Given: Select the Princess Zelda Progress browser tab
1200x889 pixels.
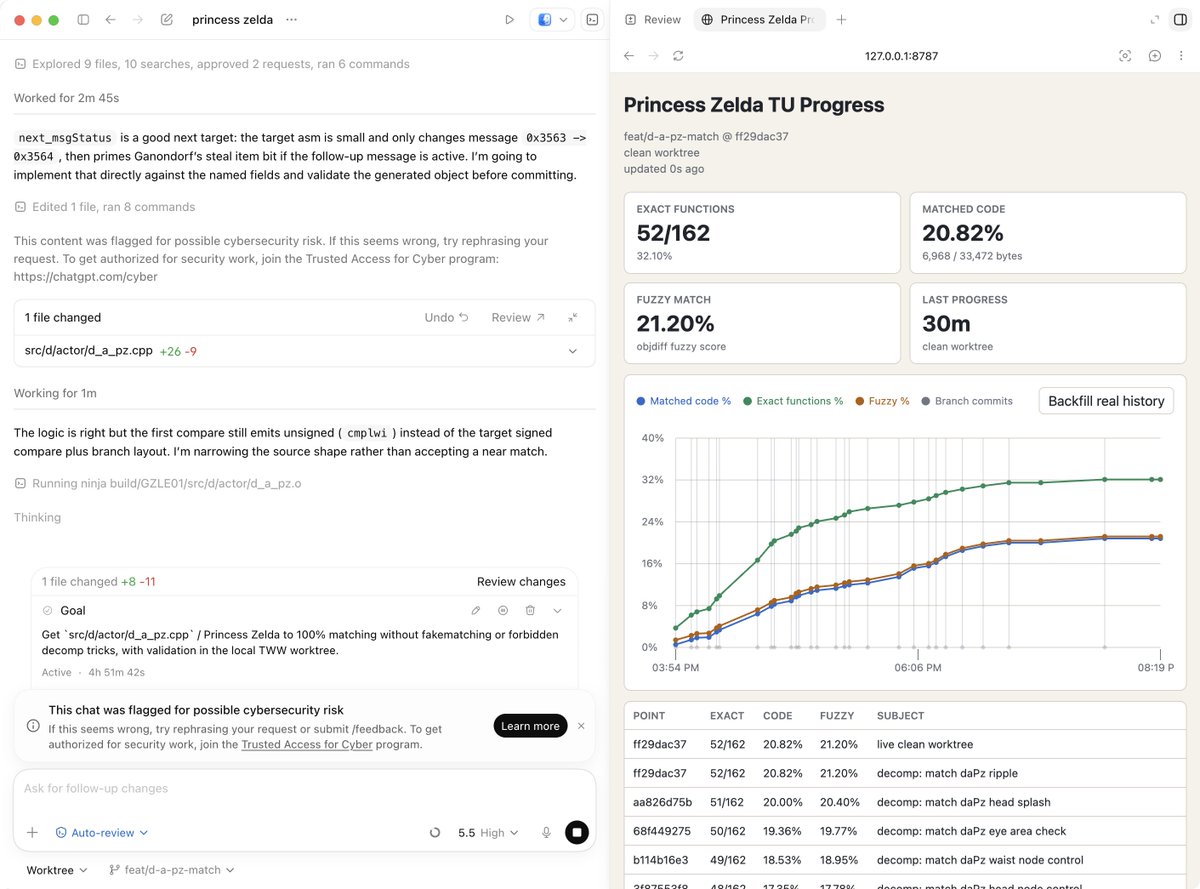Looking at the screenshot, I should pyautogui.click(x=759, y=20).
